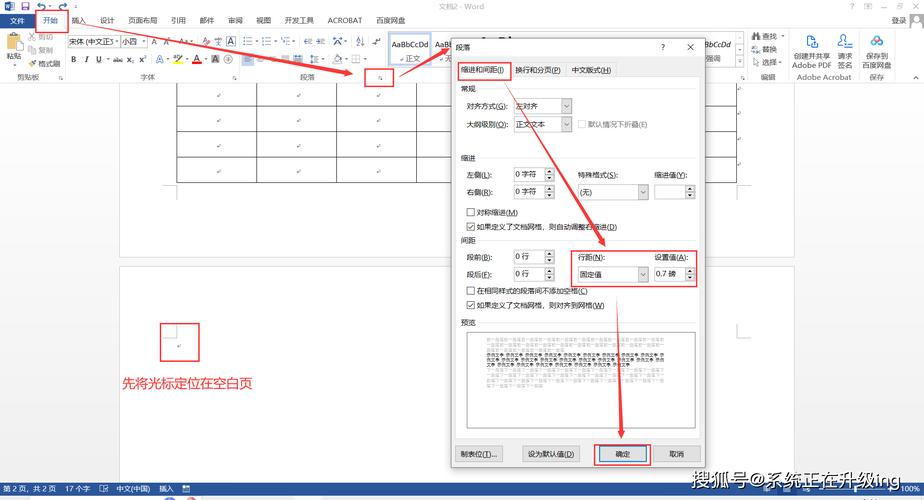Open the font size 小四 dropdown
This screenshot has width=924, height=500.
tap(144, 41)
